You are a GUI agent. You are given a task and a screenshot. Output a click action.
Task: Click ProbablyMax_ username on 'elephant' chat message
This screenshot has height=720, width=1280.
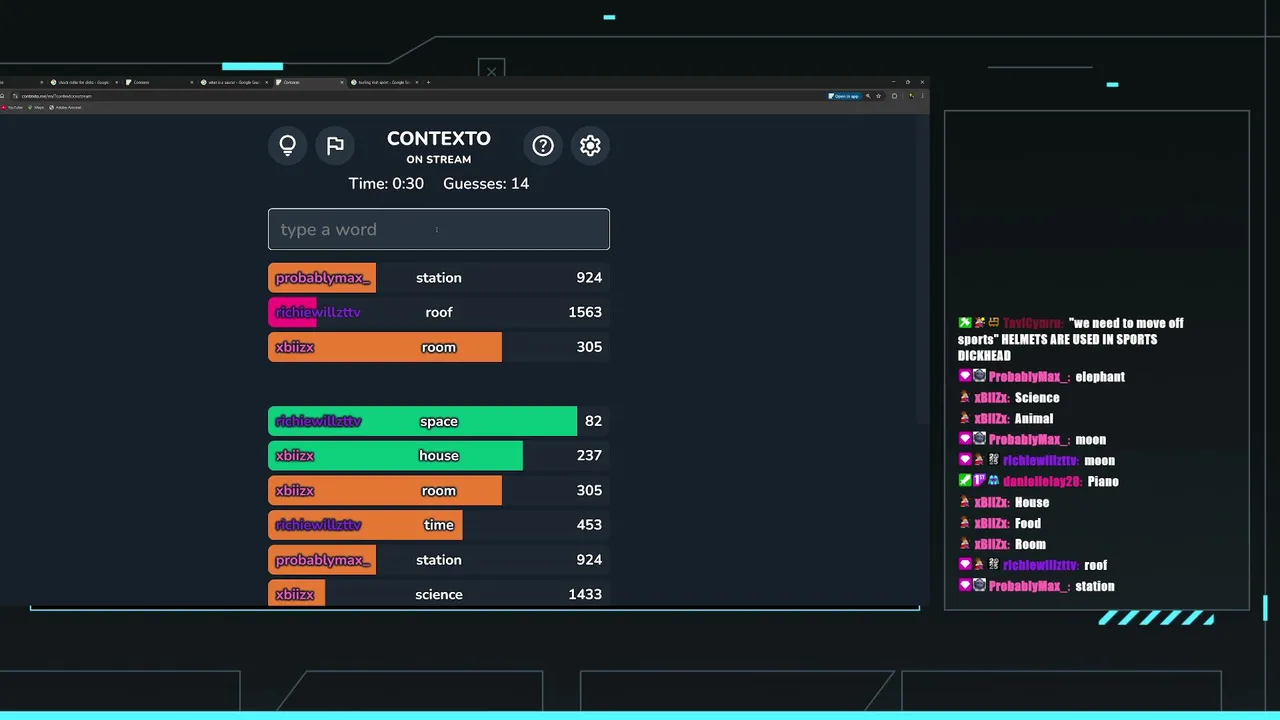tap(1029, 377)
